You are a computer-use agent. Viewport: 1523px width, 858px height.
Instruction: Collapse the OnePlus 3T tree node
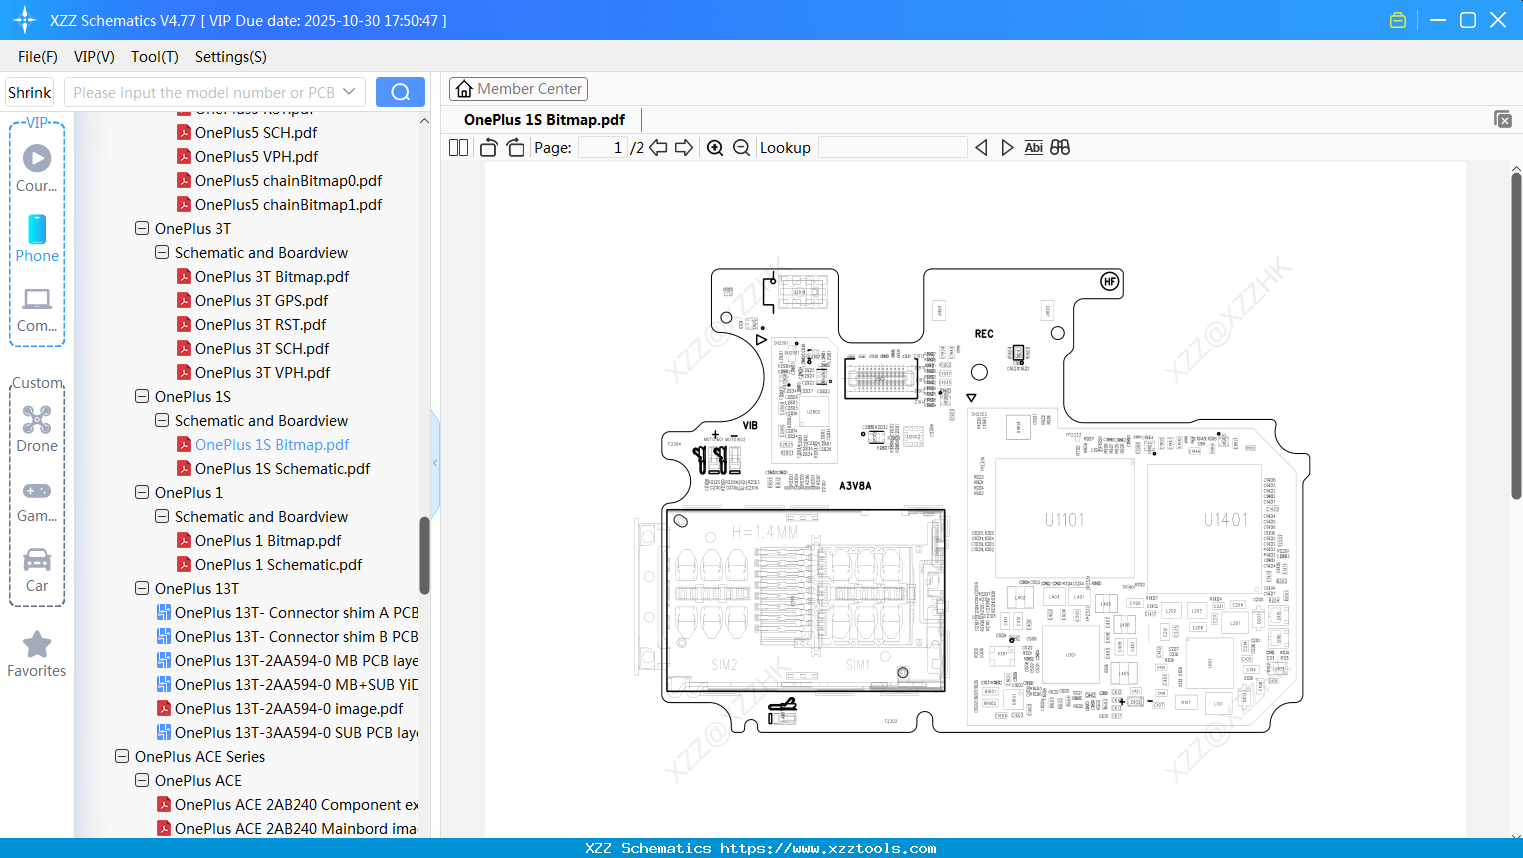(142, 228)
